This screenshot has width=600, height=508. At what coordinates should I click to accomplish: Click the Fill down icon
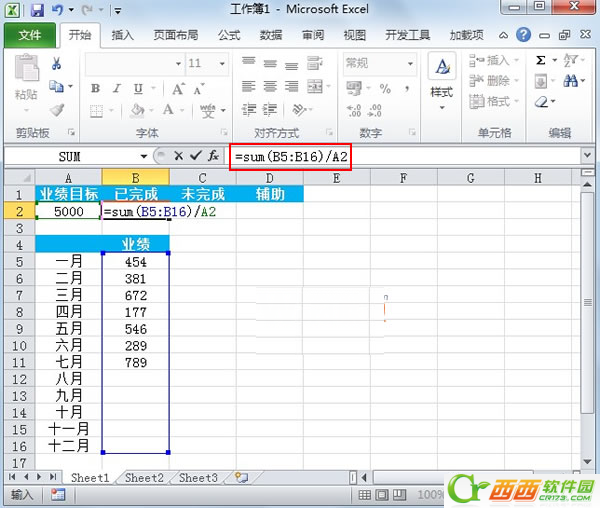pos(540,81)
